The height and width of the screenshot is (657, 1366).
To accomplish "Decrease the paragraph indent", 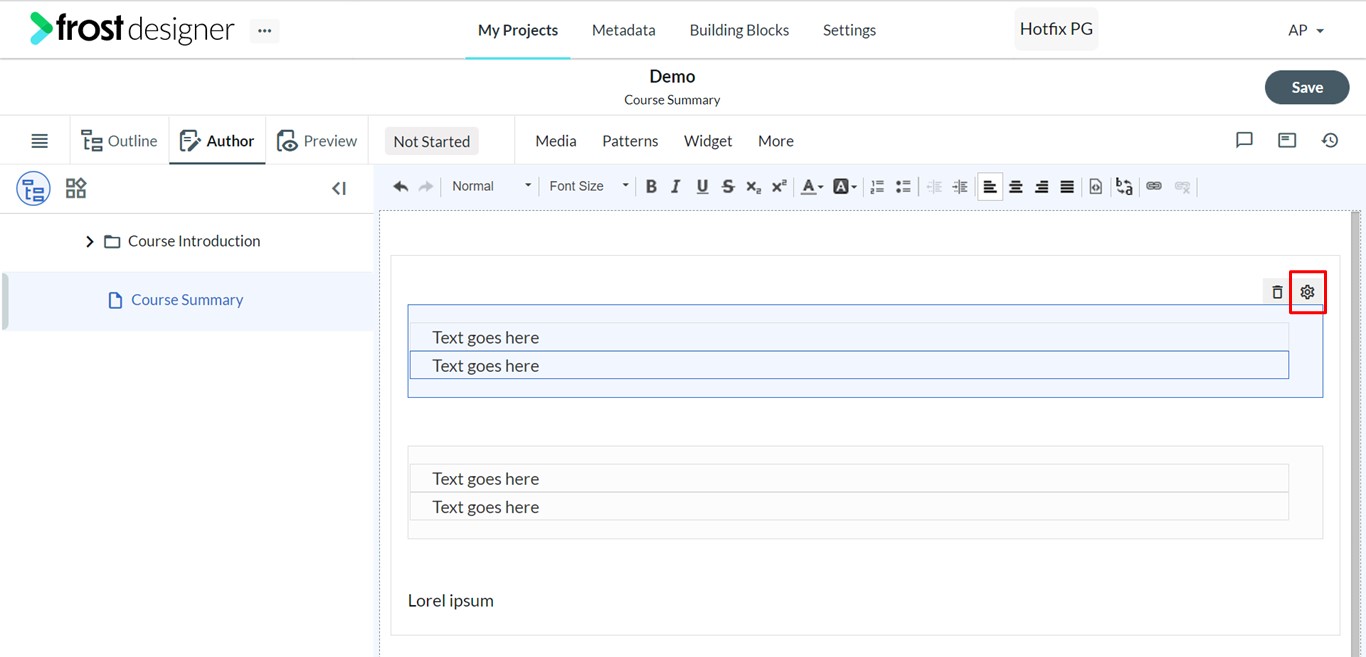I will coord(935,186).
